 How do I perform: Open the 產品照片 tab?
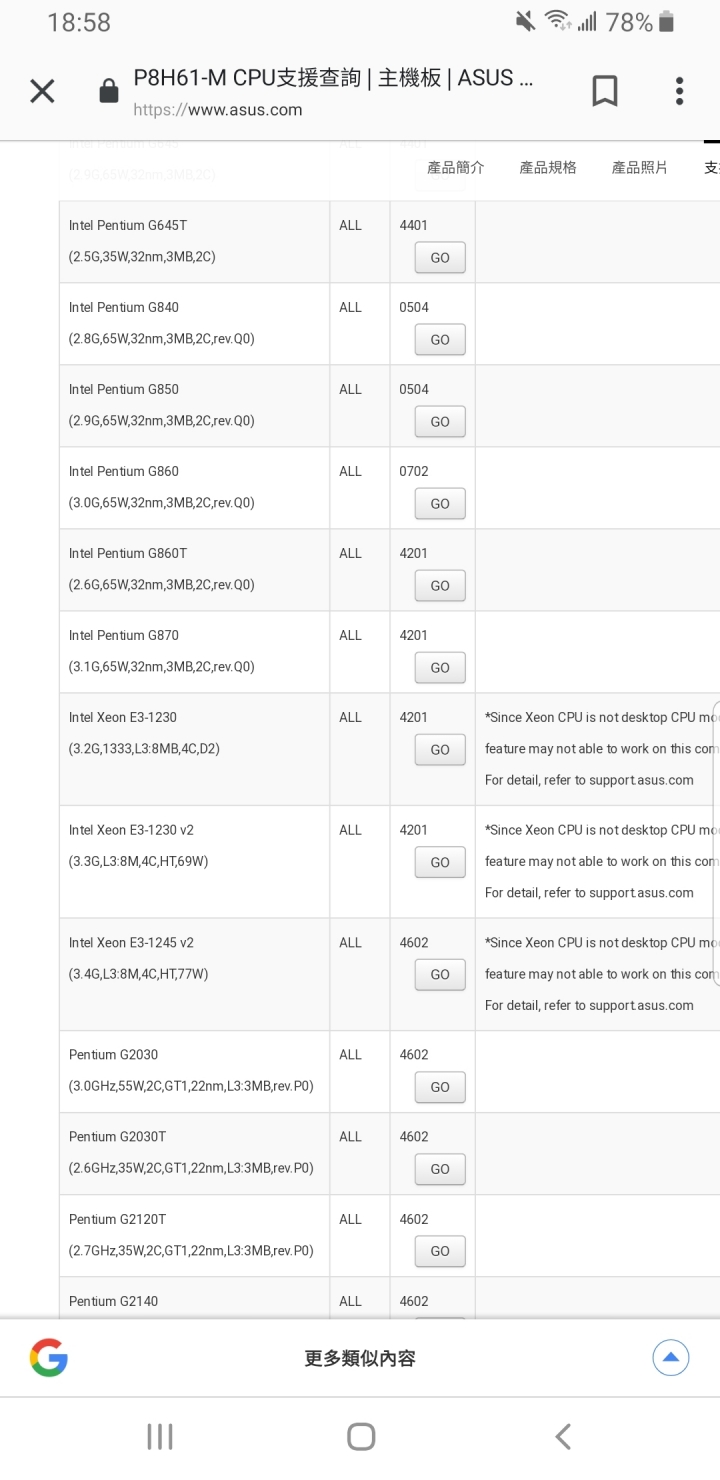640,167
